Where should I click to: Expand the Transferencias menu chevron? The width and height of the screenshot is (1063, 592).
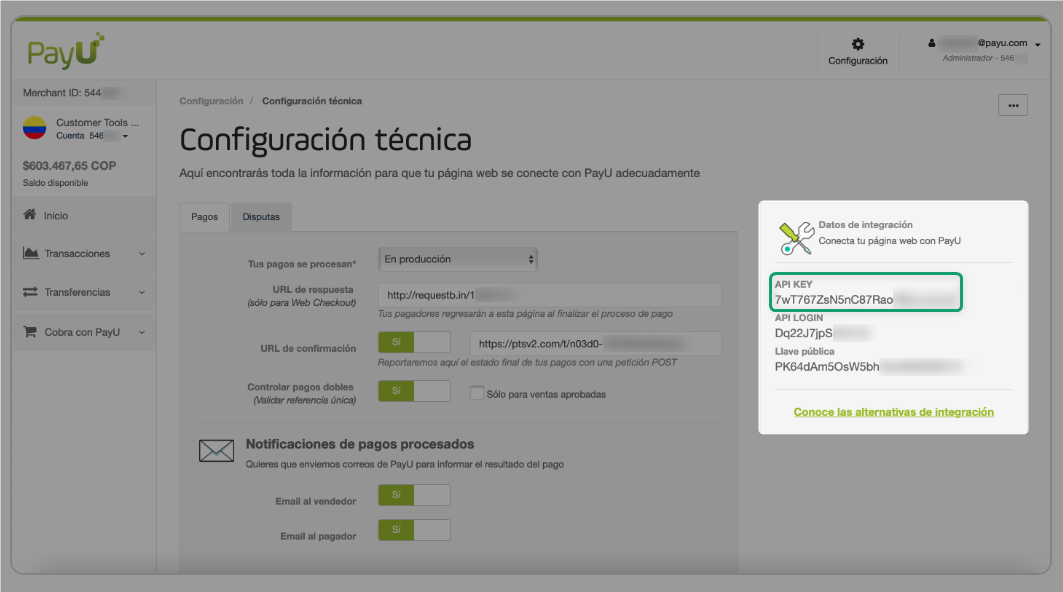pos(142,292)
